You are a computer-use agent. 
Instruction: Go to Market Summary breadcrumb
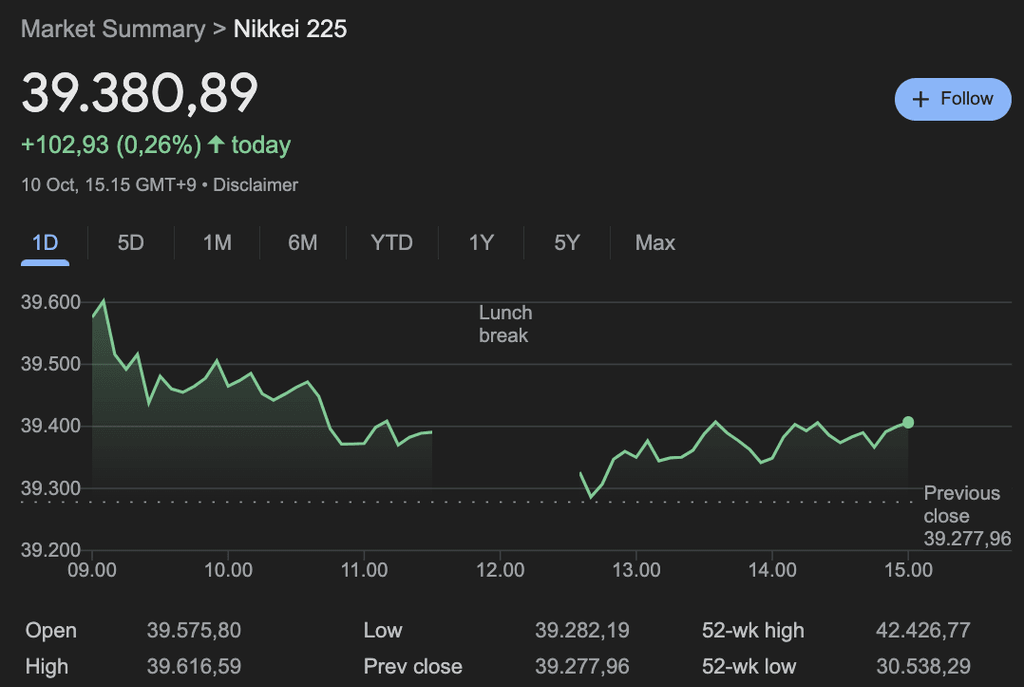[112, 29]
